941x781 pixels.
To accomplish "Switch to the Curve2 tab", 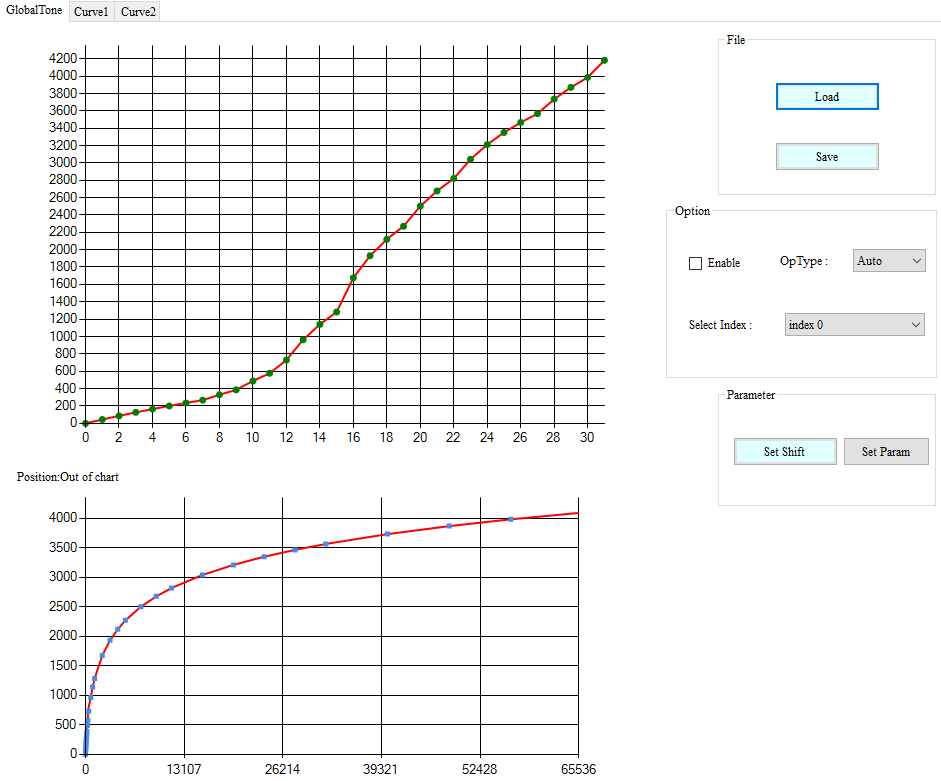I will pyautogui.click(x=137, y=11).
